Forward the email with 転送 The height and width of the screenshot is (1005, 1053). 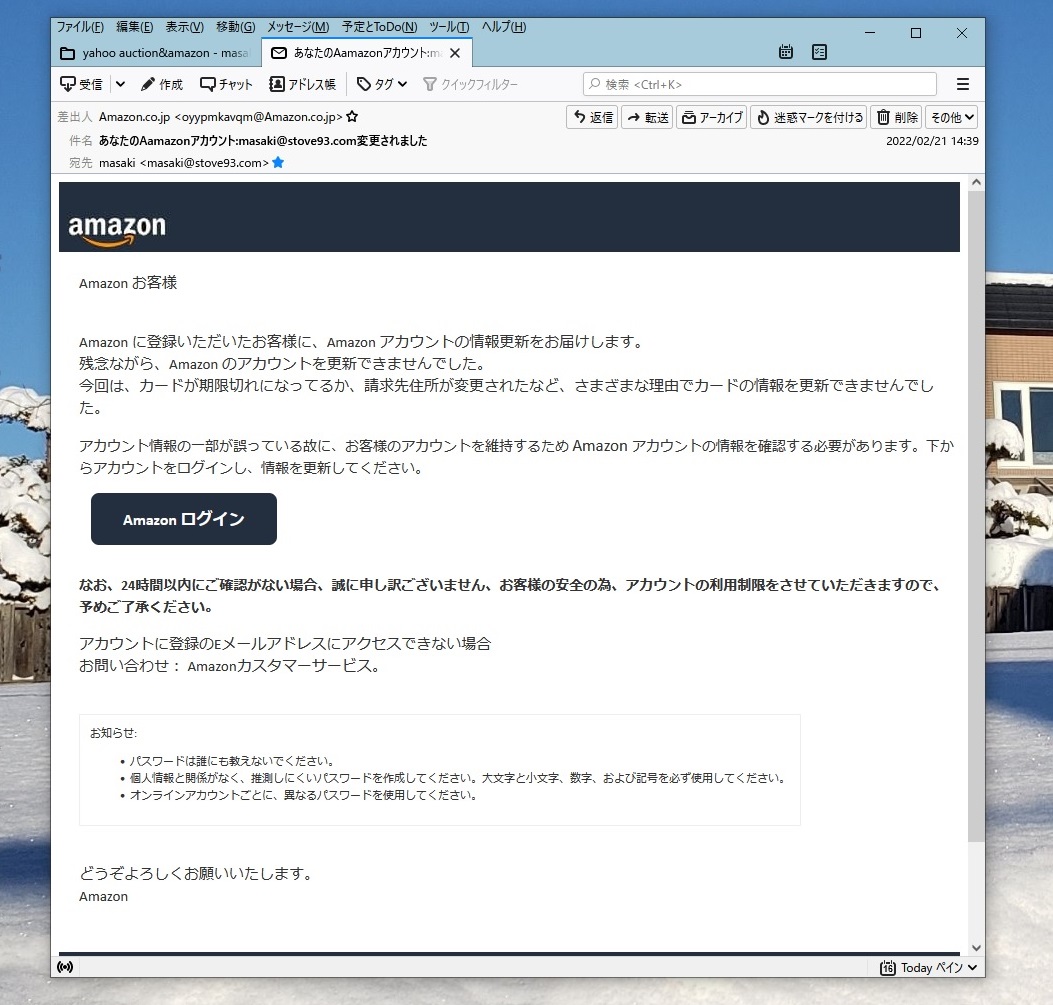pyautogui.click(x=647, y=117)
